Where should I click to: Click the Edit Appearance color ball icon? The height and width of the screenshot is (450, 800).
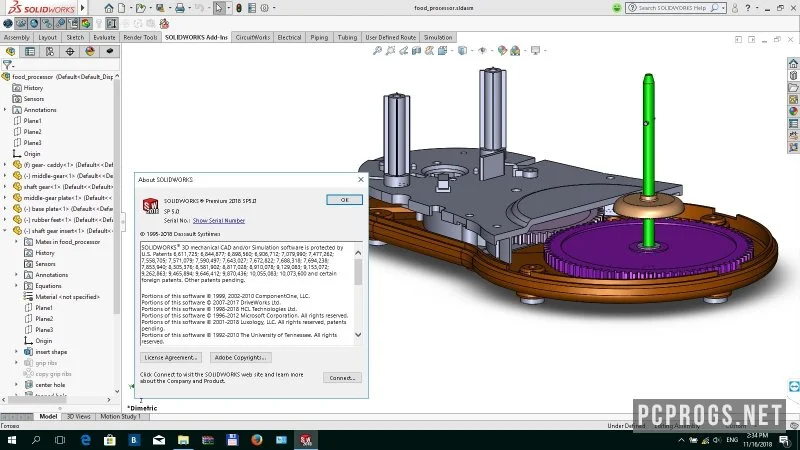pyautogui.click(x=502, y=51)
